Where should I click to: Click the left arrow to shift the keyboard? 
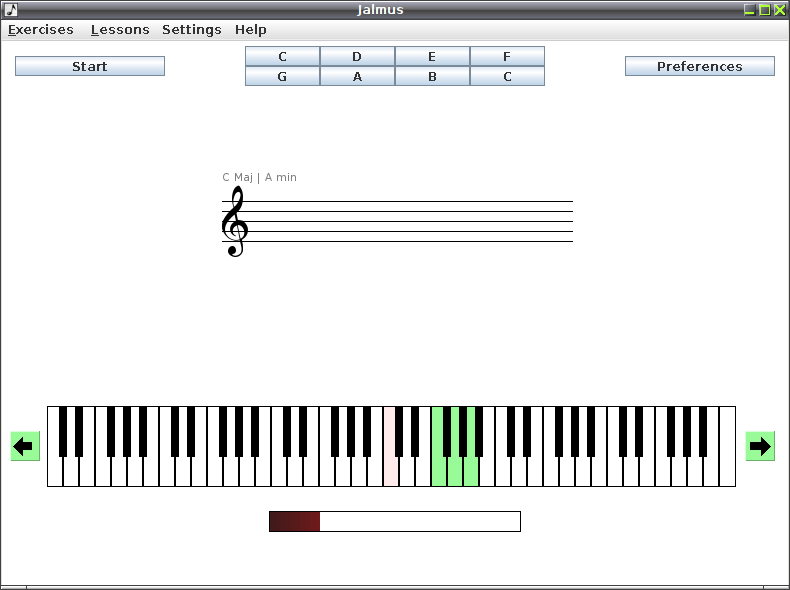[x=25, y=446]
